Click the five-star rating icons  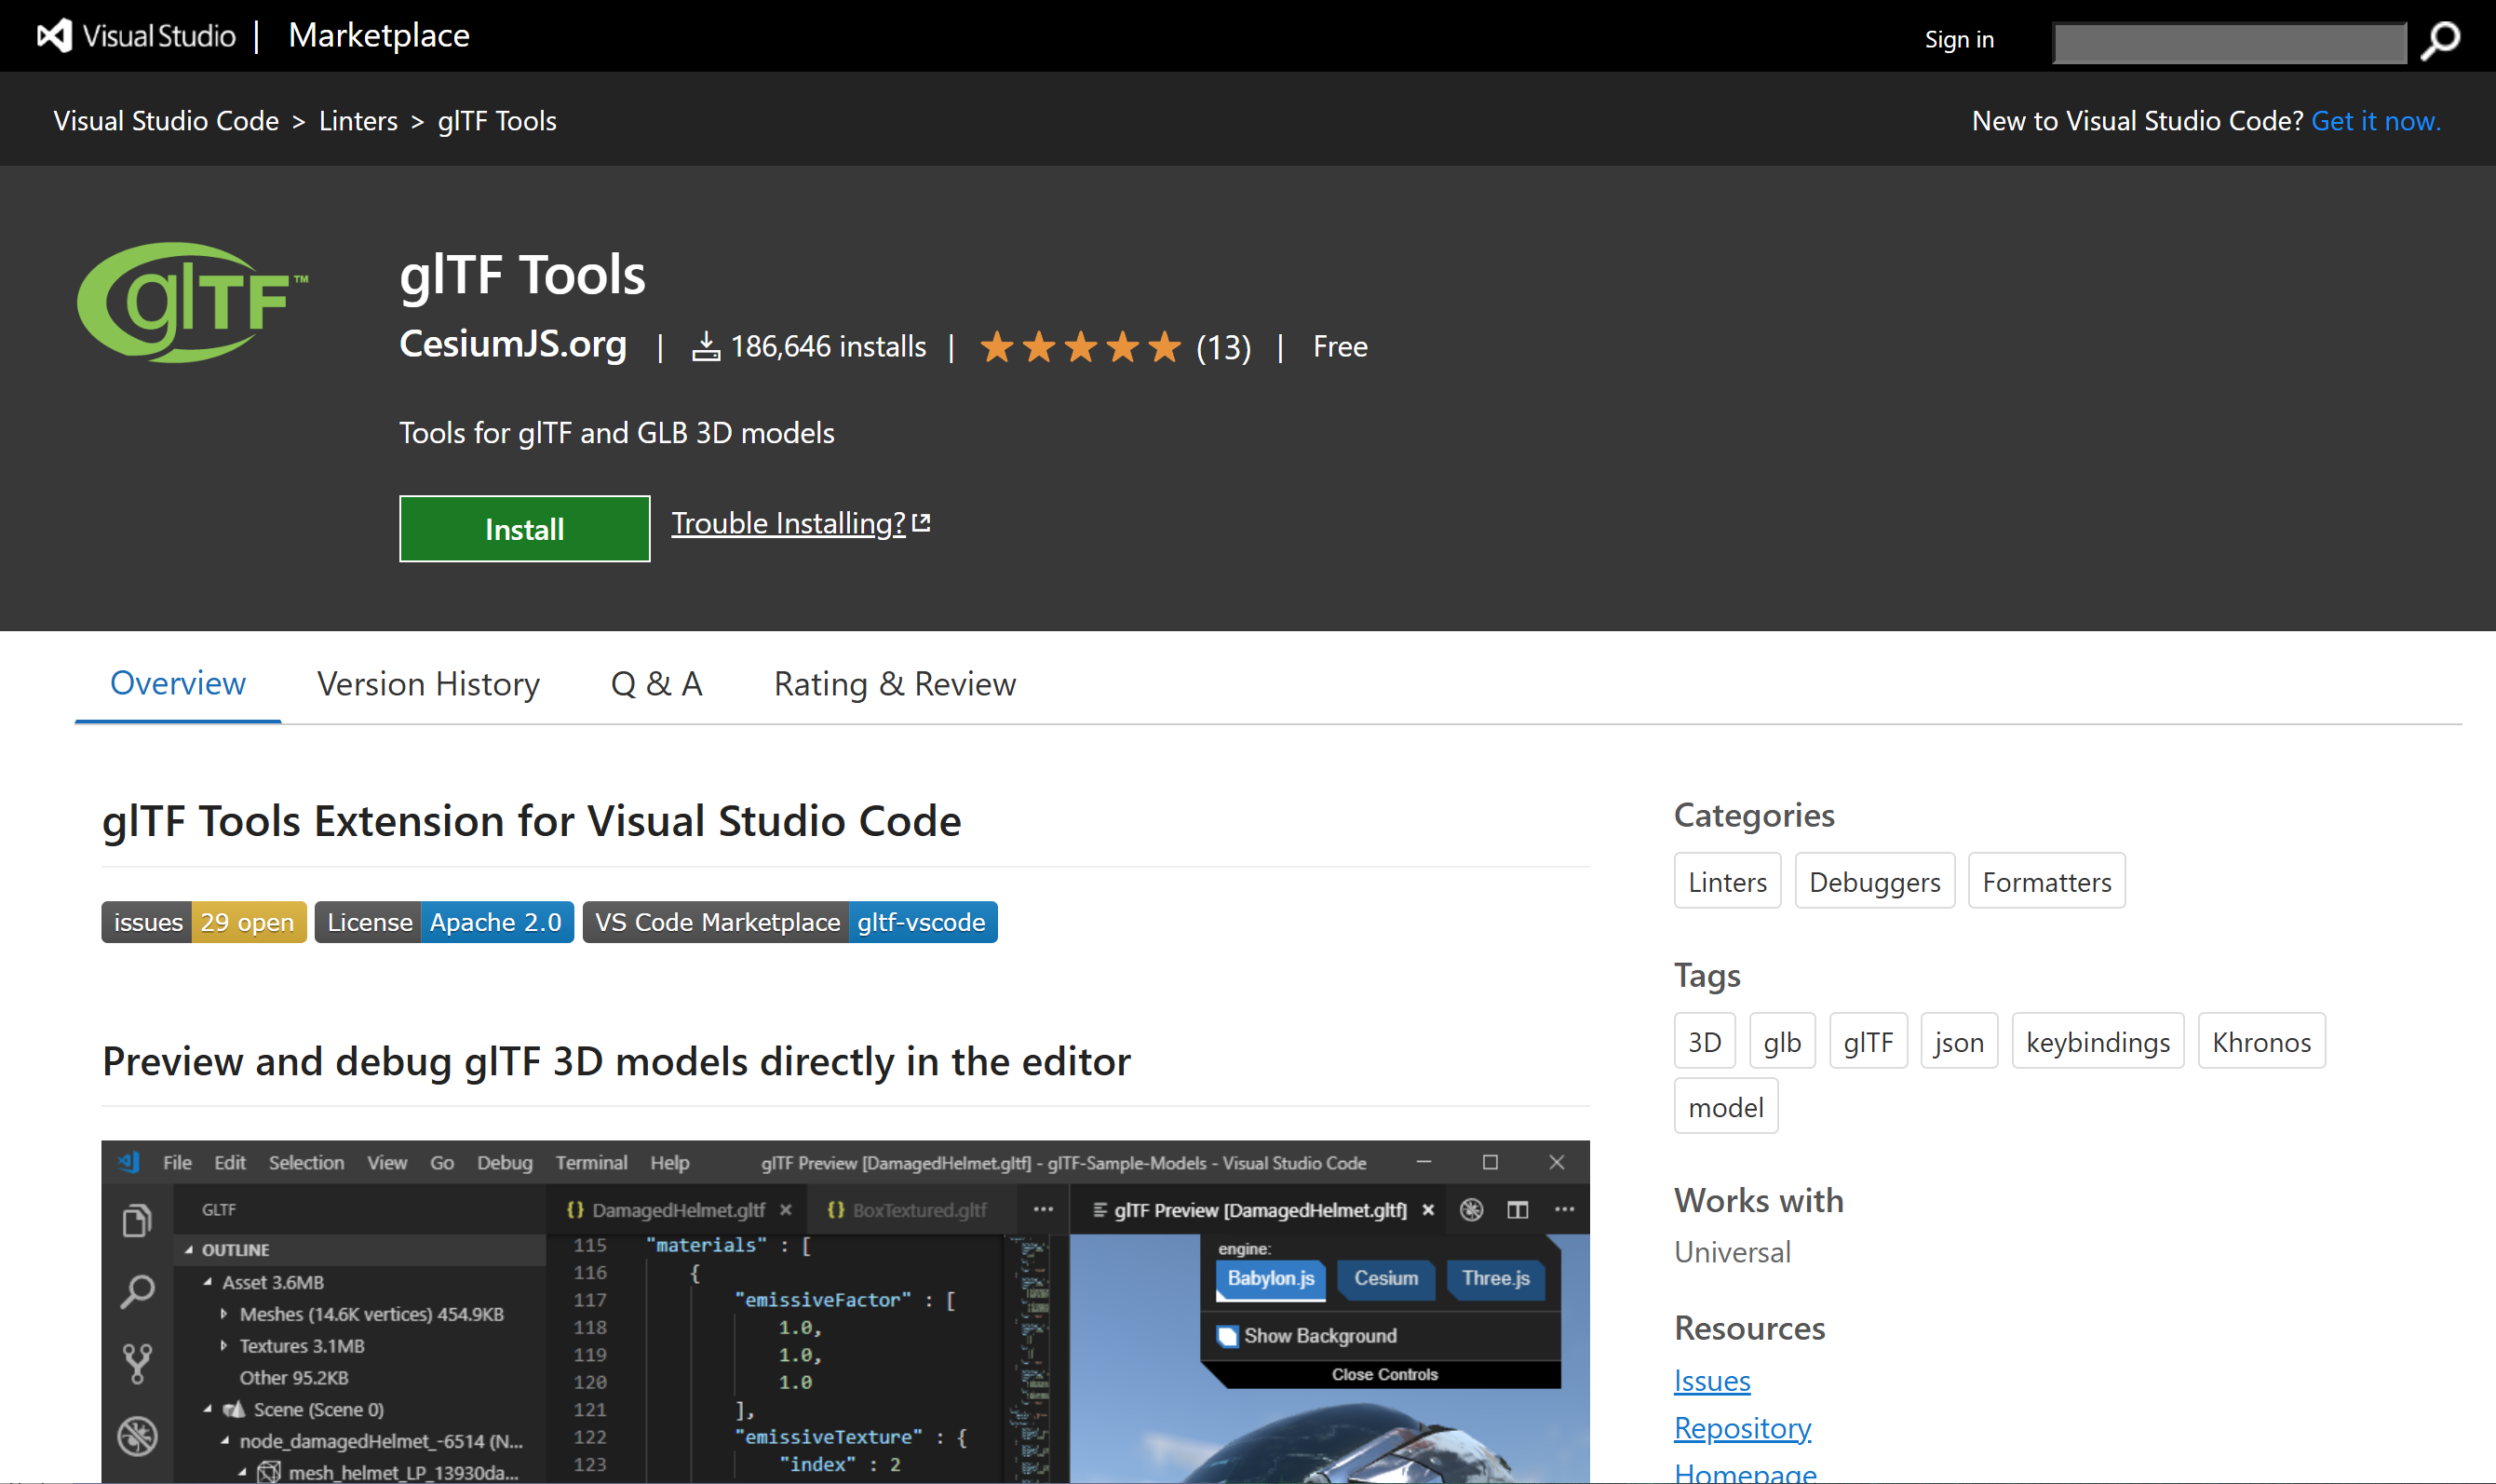point(1080,347)
